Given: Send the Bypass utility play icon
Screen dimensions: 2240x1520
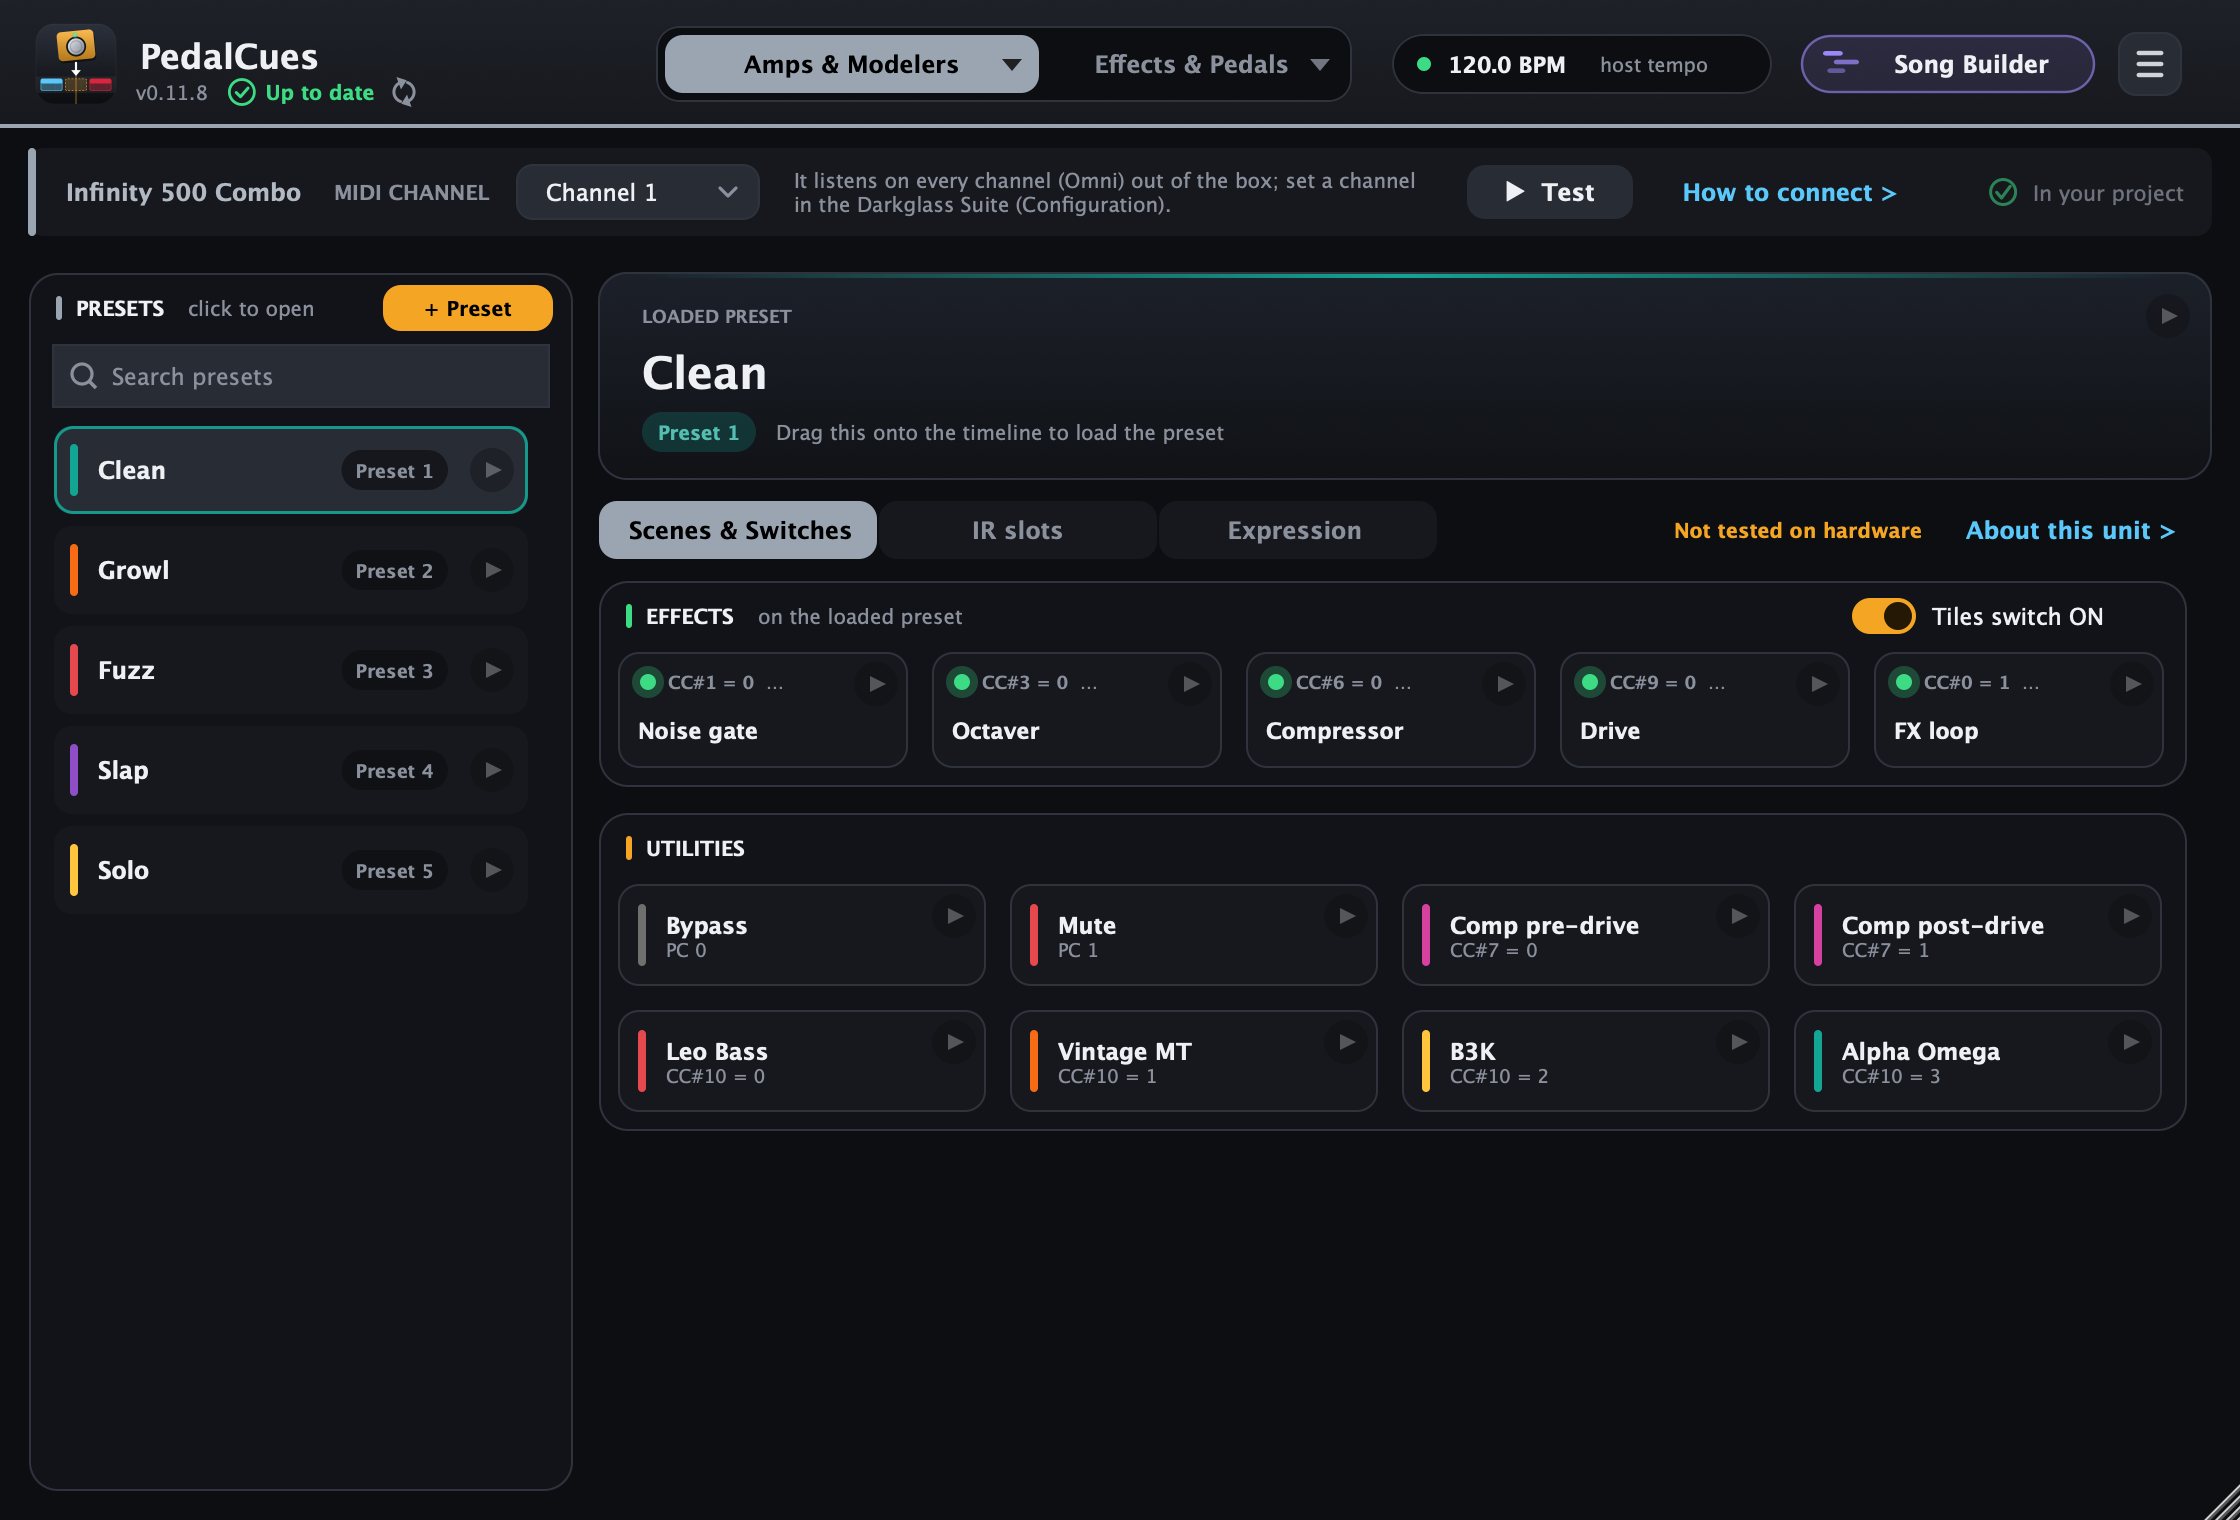Looking at the screenshot, I should click(954, 916).
